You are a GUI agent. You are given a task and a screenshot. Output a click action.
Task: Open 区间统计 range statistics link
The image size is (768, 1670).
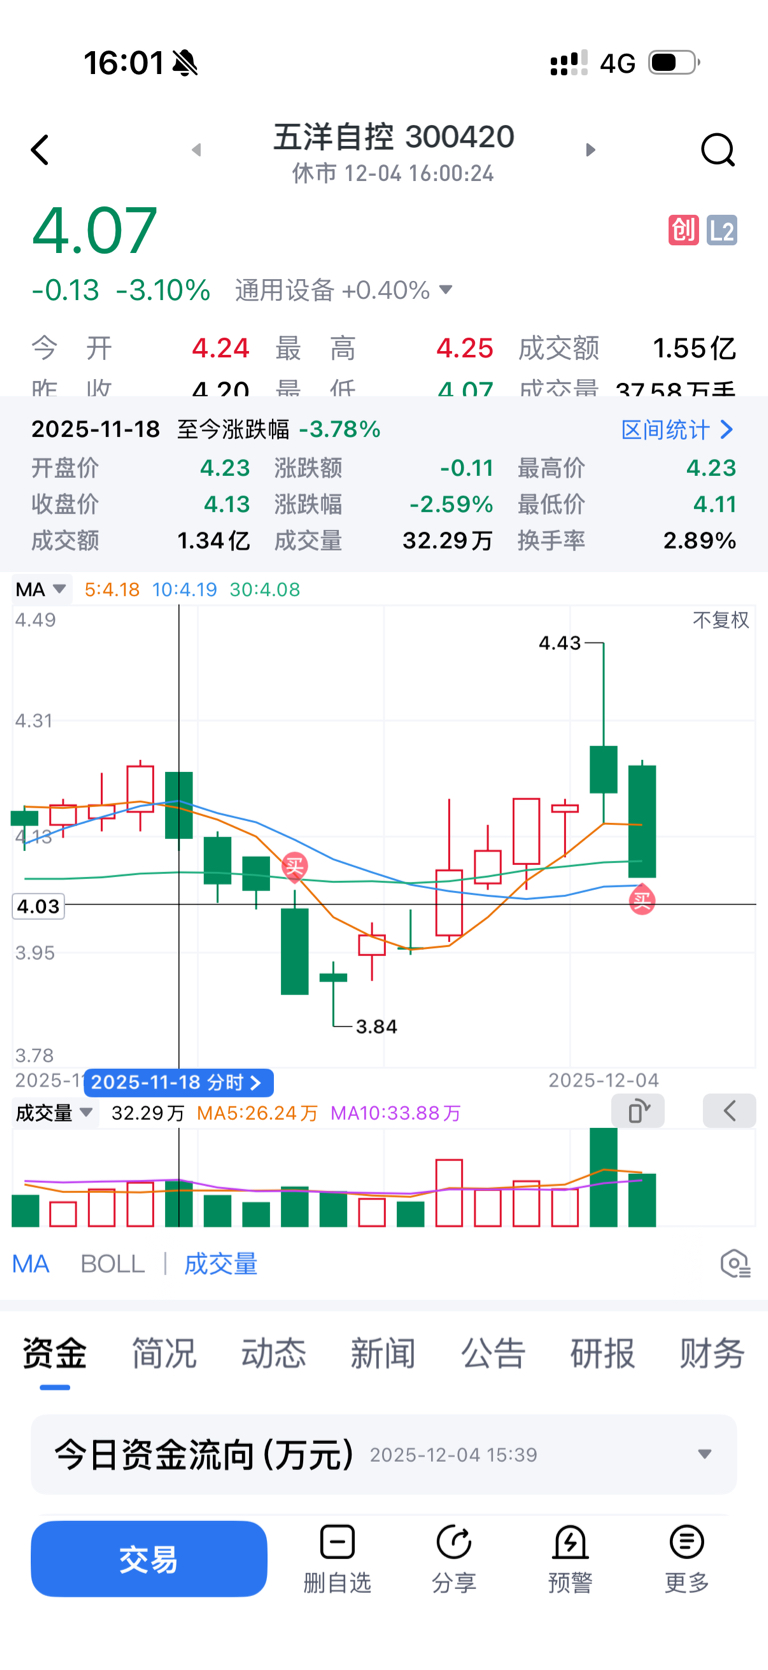[677, 430]
